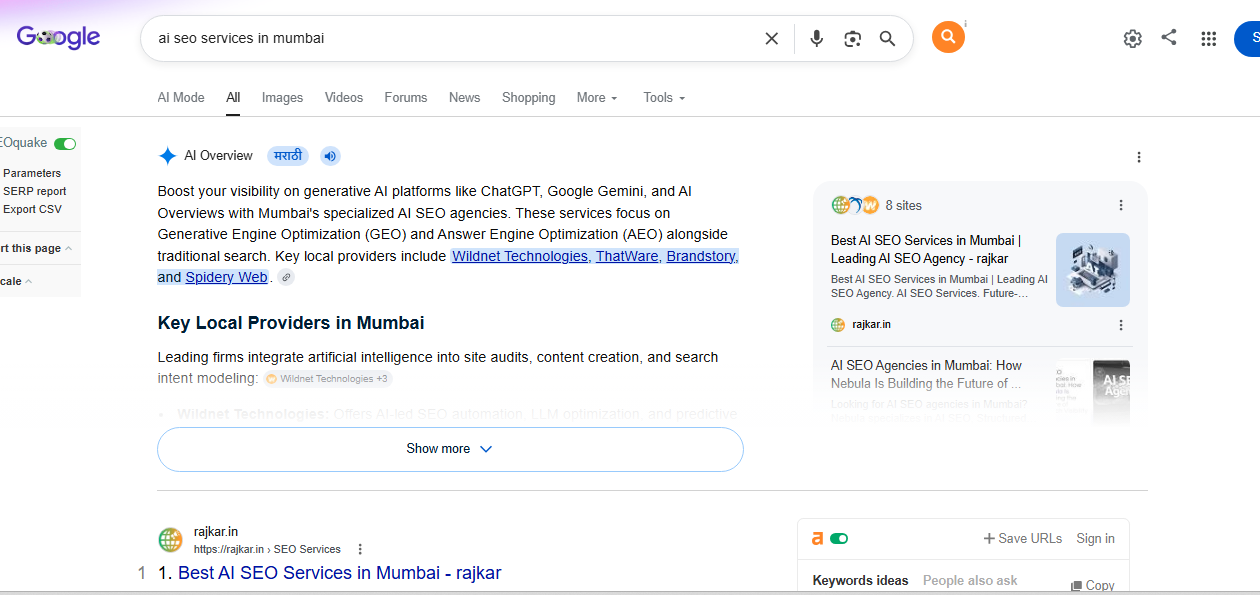Screen dimensions: 1260x595
Task: Click the stacked site favicons beside 8 sites
Action: [x=855, y=205]
